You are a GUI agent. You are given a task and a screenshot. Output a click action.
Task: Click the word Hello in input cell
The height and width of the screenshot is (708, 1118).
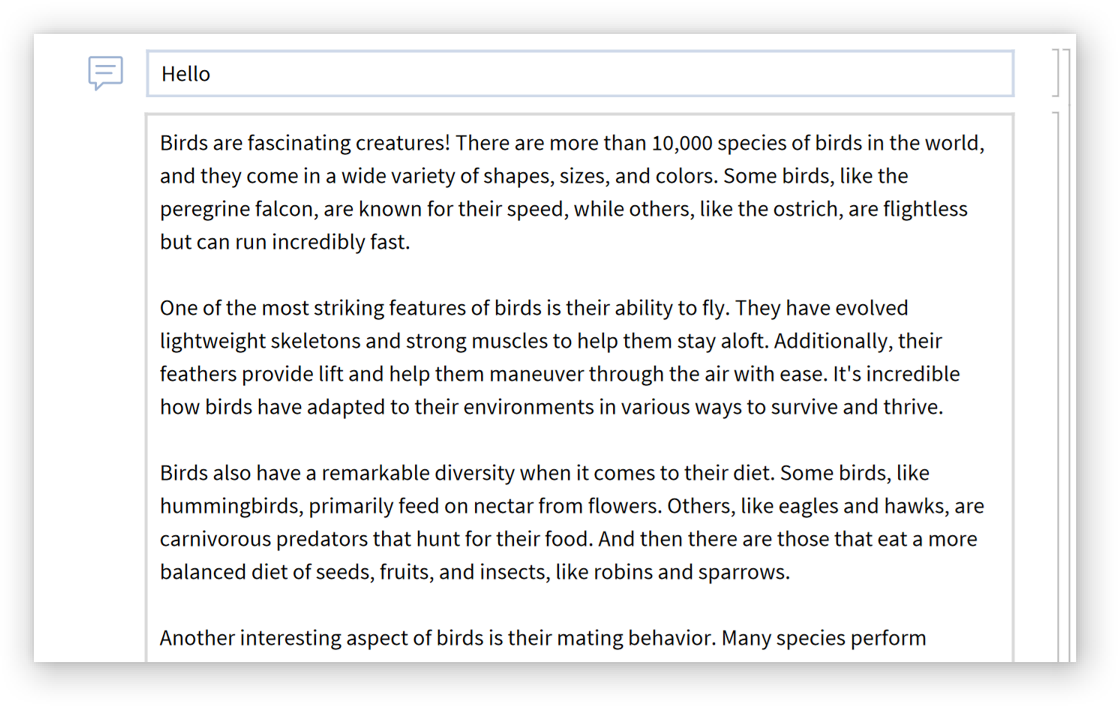(x=186, y=74)
